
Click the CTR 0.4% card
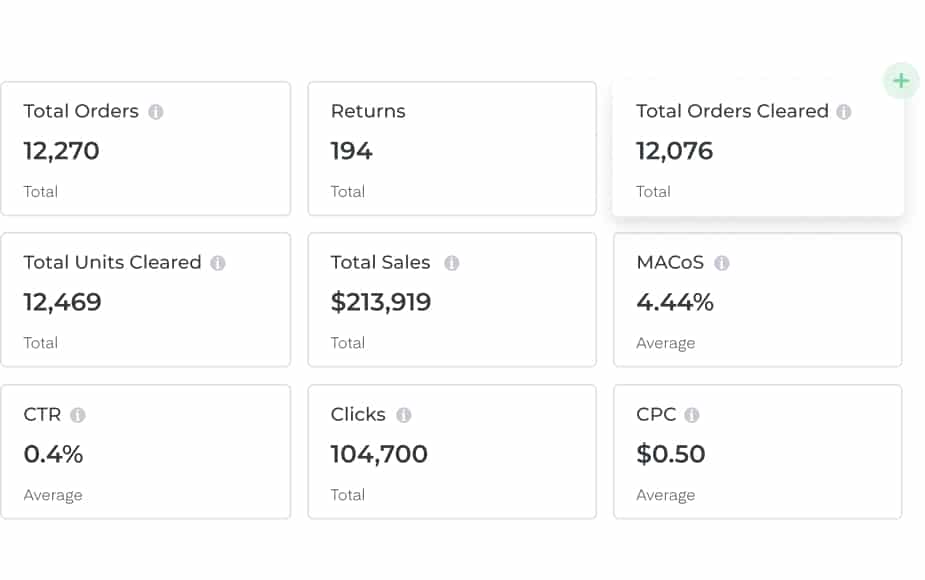[x=145, y=452]
